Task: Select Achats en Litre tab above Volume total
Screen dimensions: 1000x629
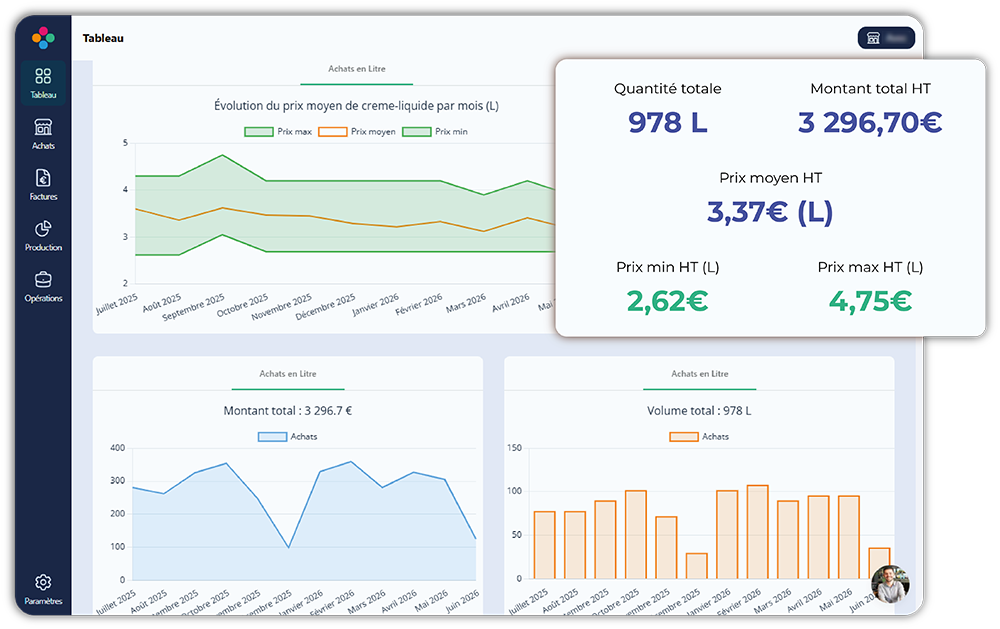Action: (700, 374)
